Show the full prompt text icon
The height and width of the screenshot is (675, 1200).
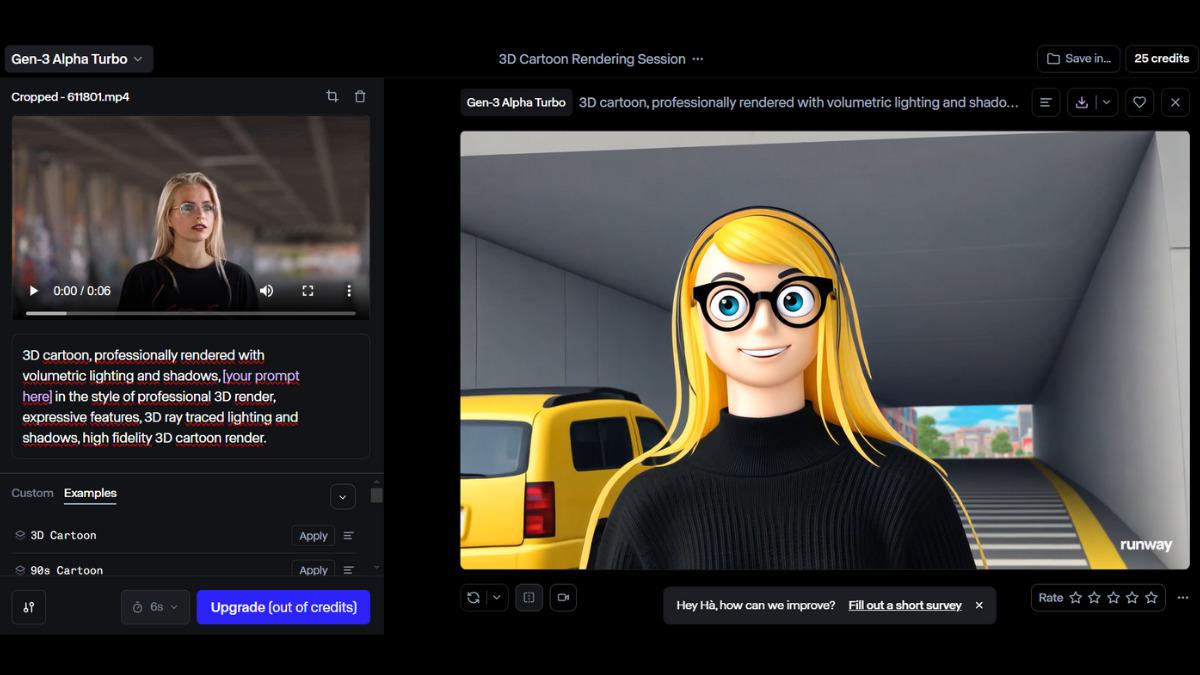click(1045, 102)
